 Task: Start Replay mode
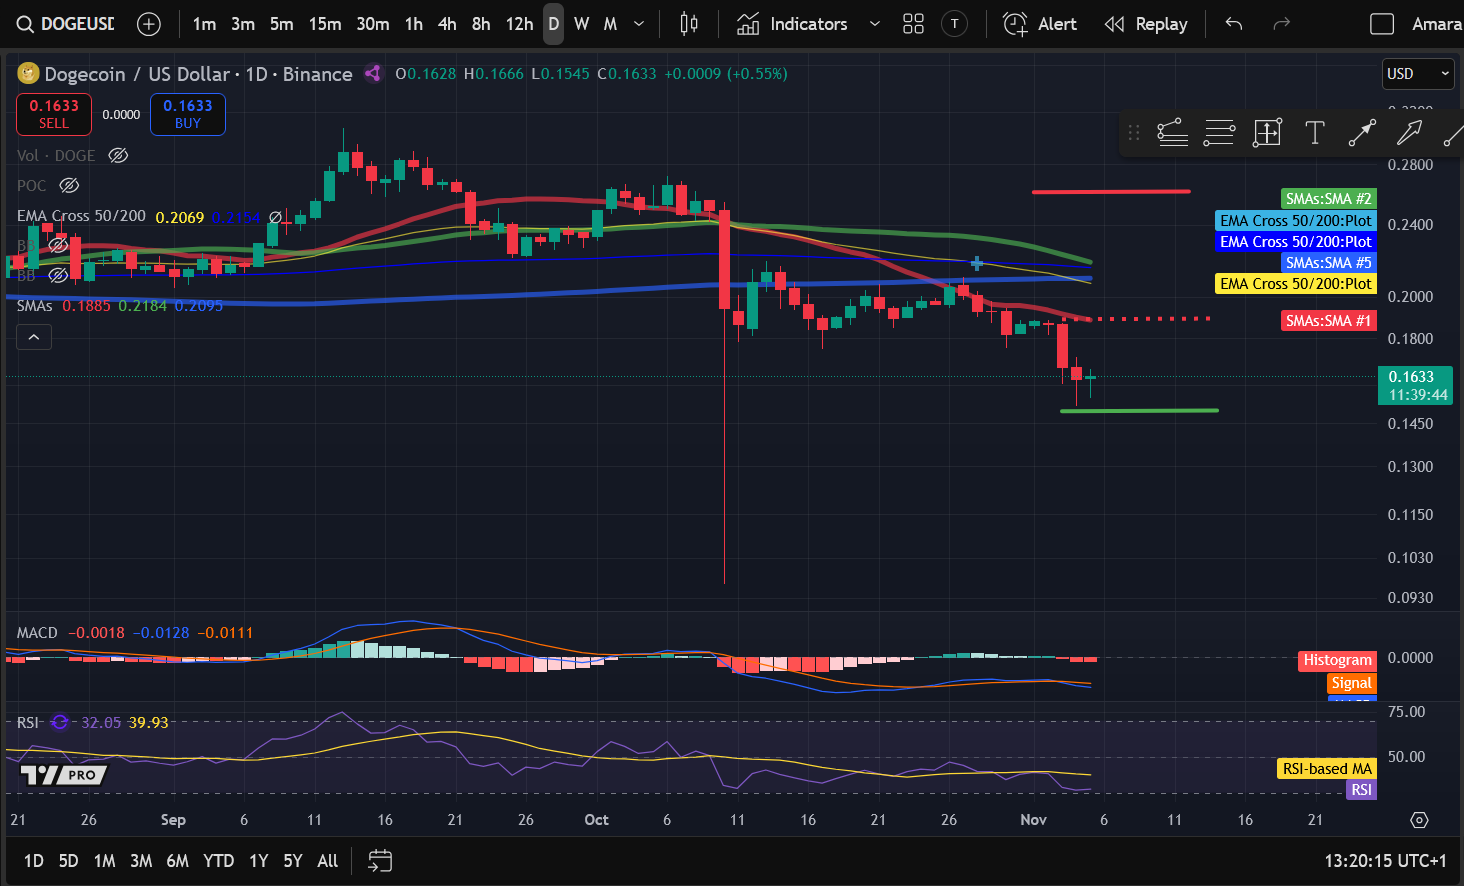click(x=1146, y=23)
